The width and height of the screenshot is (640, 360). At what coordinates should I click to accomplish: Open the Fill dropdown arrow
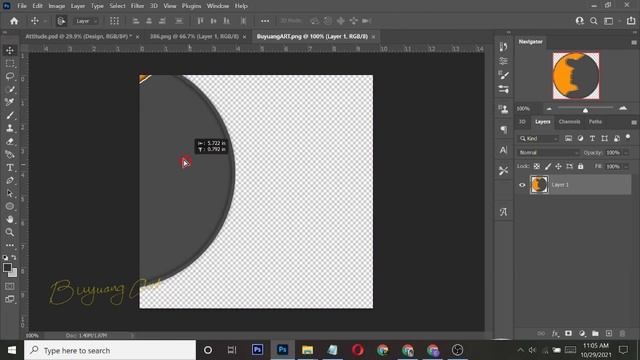pyautogui.click(x=626, y=167)
